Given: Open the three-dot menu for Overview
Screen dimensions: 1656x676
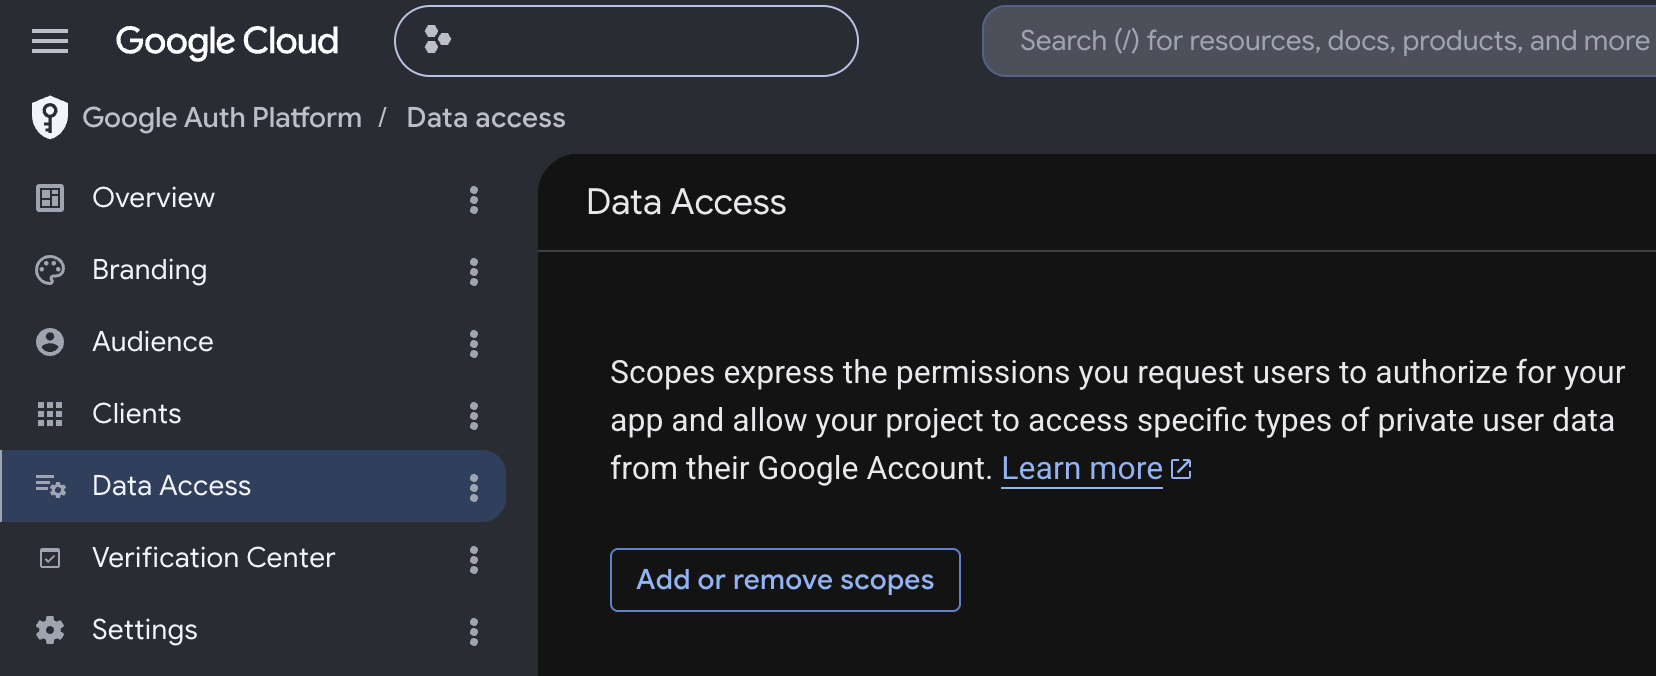Looking at the screenshot, I should click(x=474, y=199).
